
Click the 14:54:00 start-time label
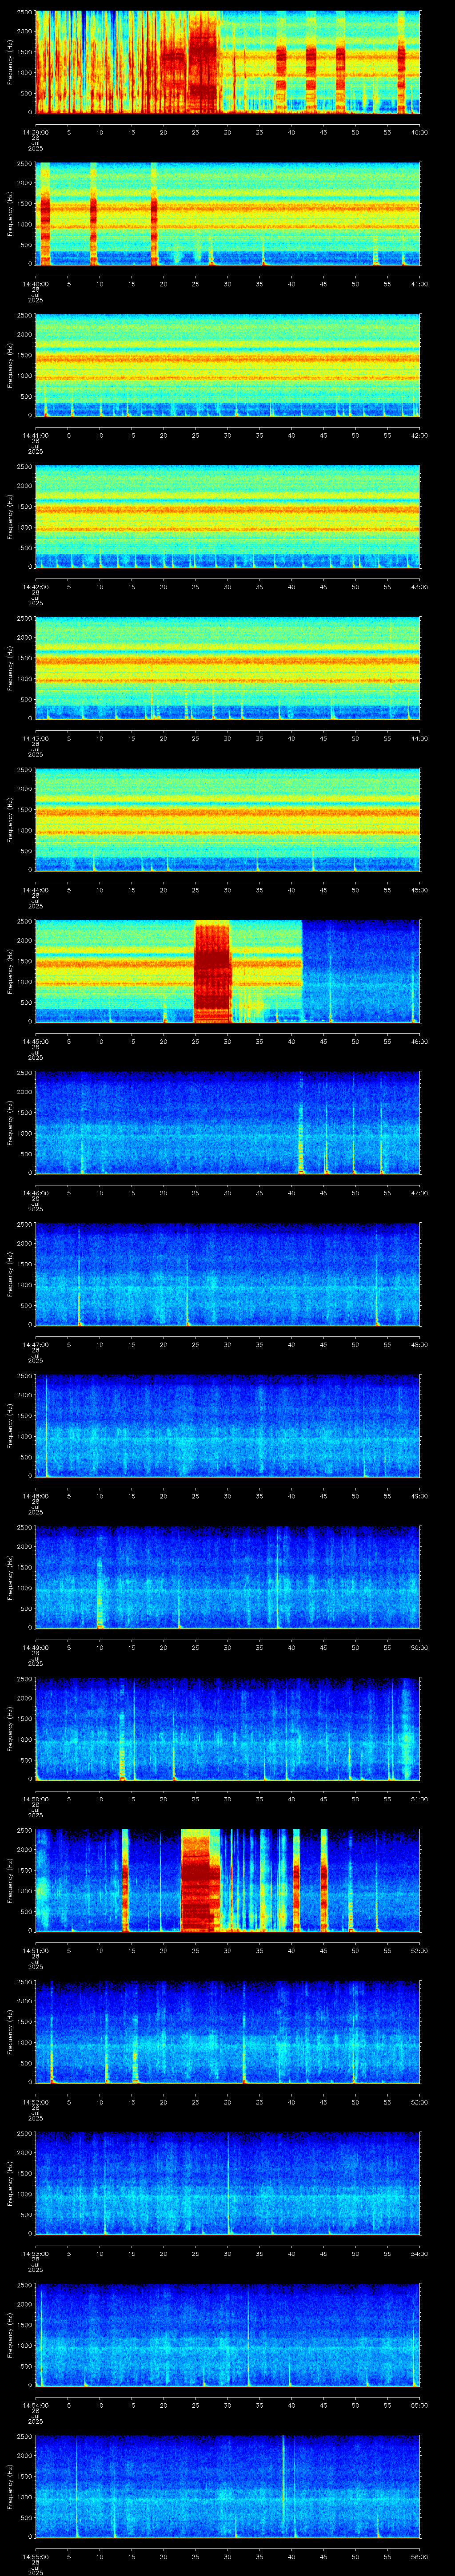pos(35,2405)
